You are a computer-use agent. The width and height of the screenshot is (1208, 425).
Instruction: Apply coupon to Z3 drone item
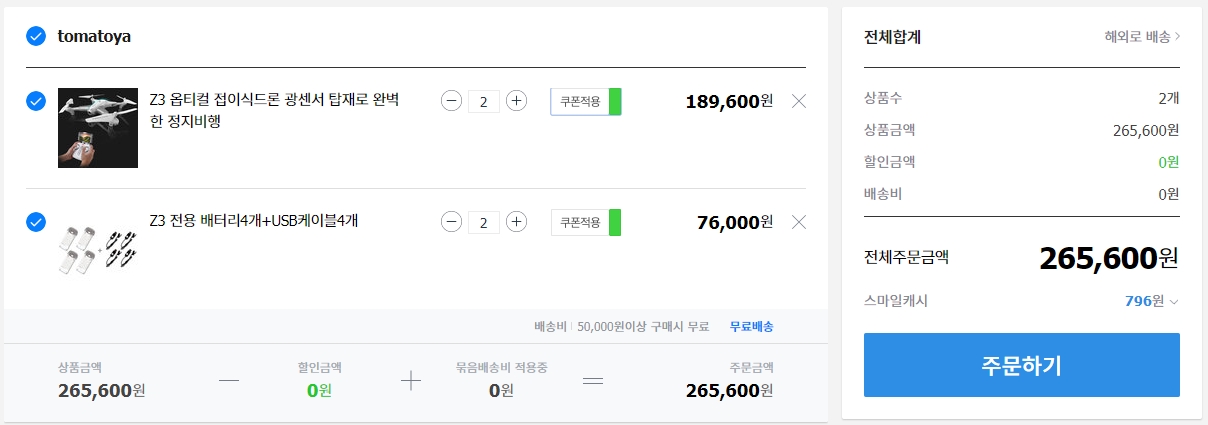[586, 101]
